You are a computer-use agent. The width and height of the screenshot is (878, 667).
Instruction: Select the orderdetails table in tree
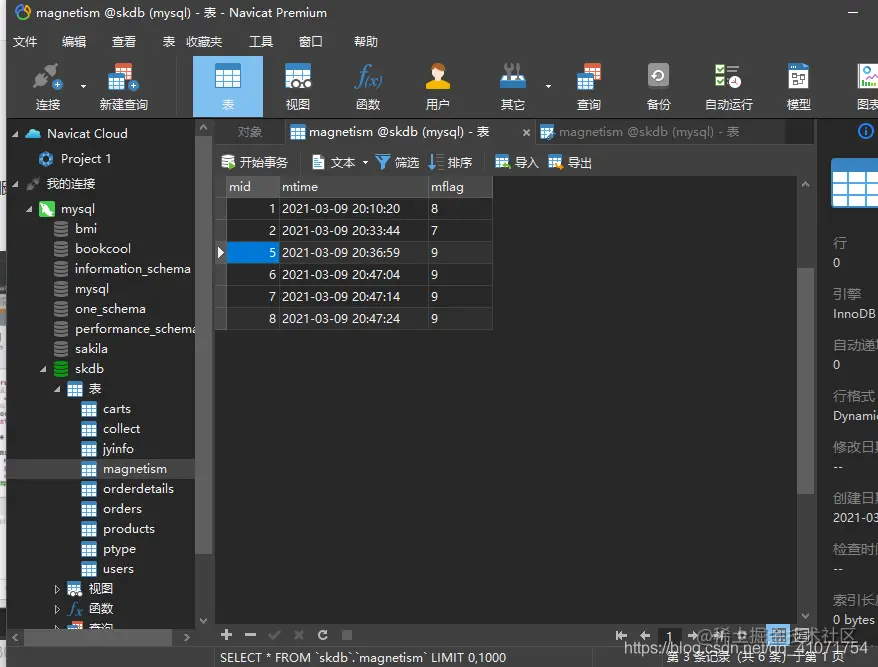pyautogui.click(x=138, y=489)
